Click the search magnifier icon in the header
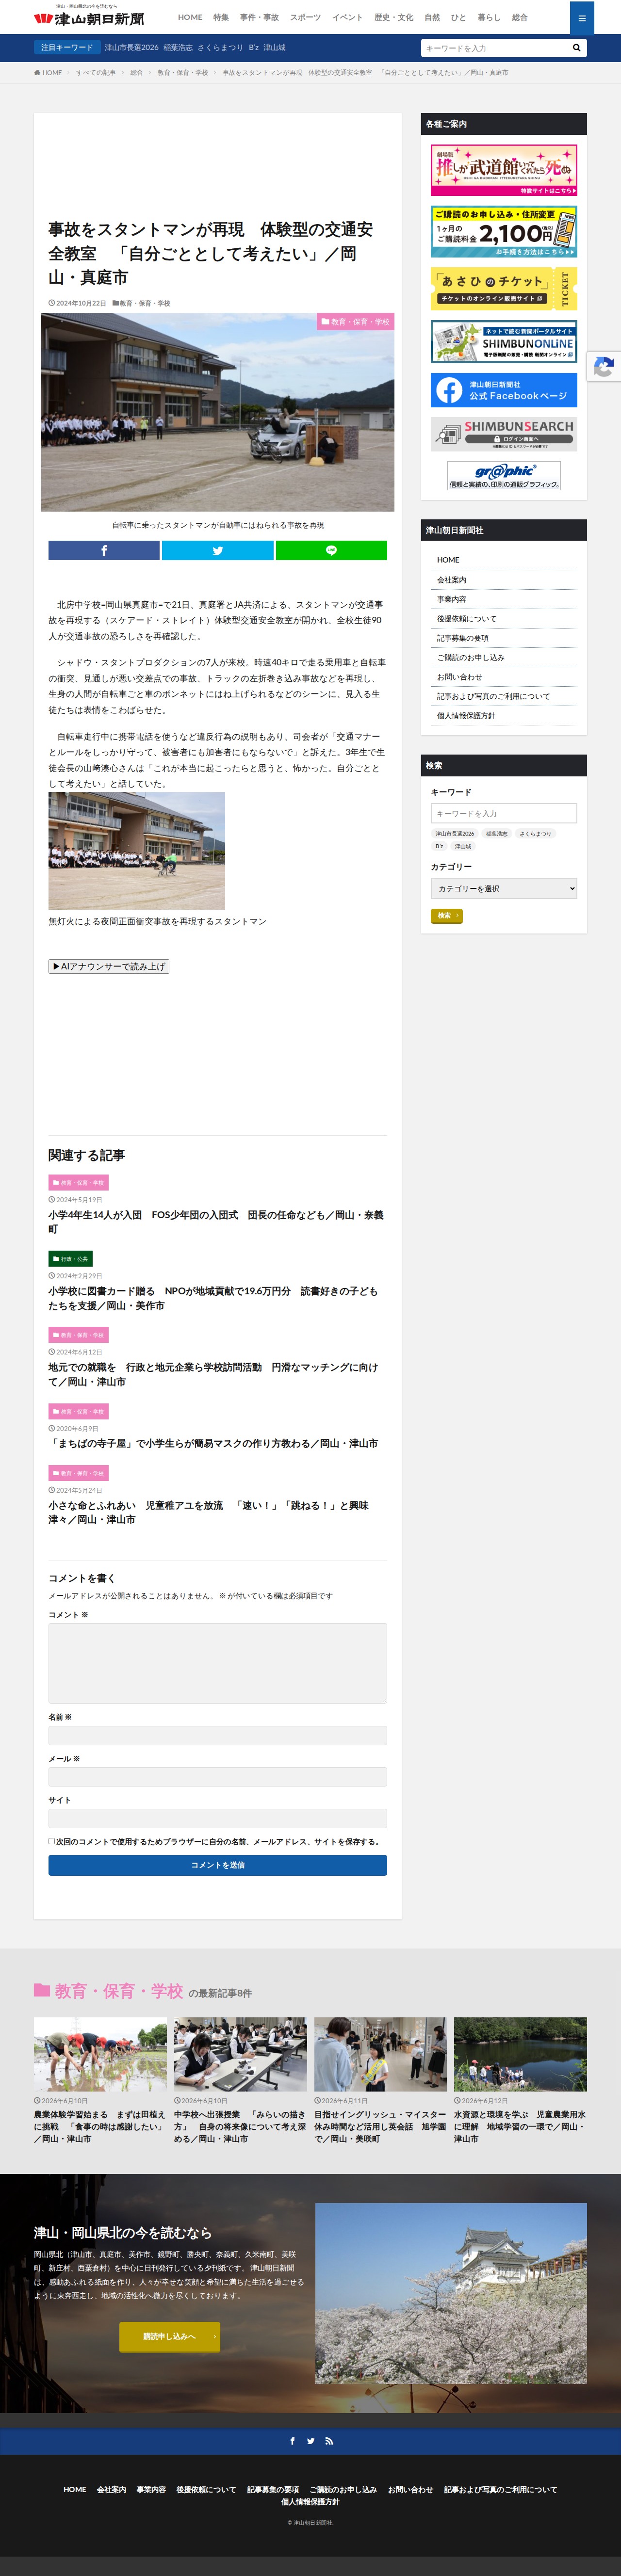The height and width of the screenshot is (2576, 621). tap(576, 48)
